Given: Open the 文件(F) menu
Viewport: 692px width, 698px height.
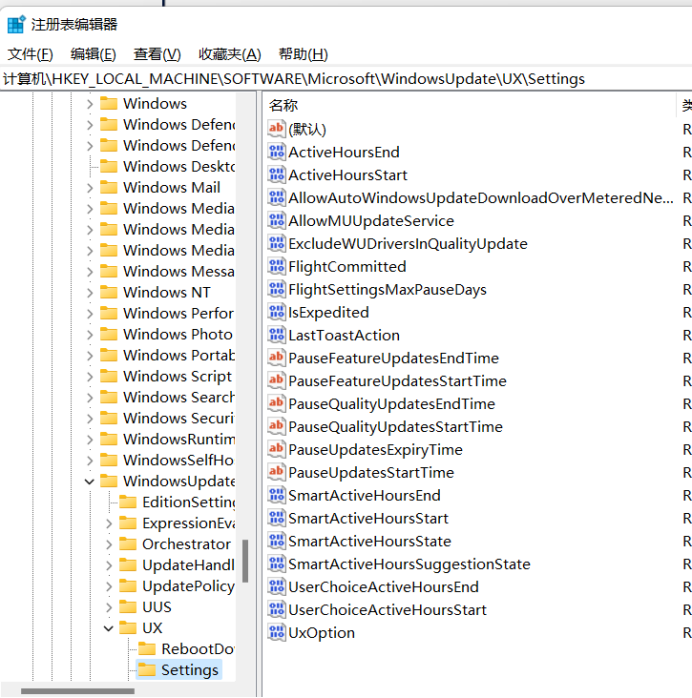Looking at the screenshot, I should coord(30,54).
